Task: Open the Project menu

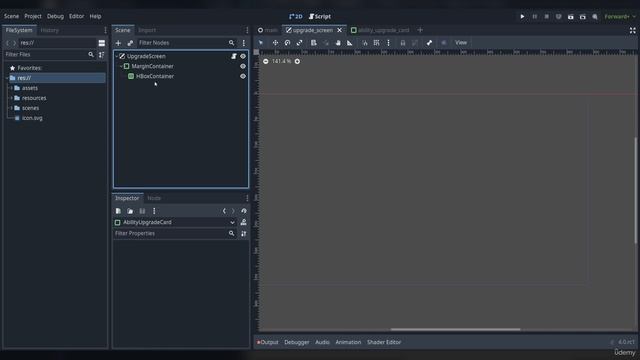Action: tap(33, 16)
